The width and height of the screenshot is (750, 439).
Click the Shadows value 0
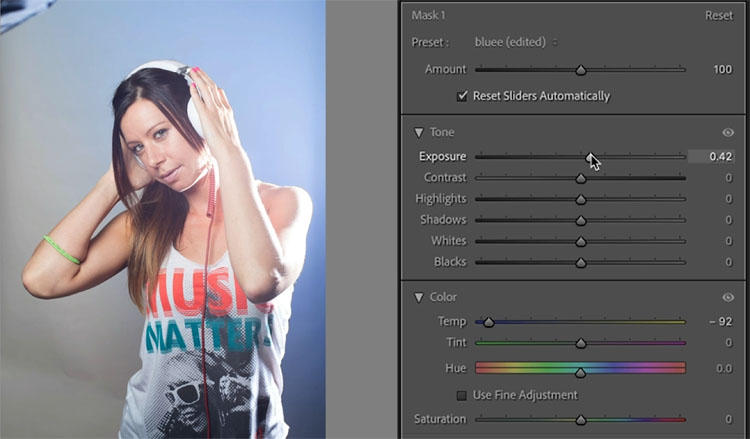(728, 220)
